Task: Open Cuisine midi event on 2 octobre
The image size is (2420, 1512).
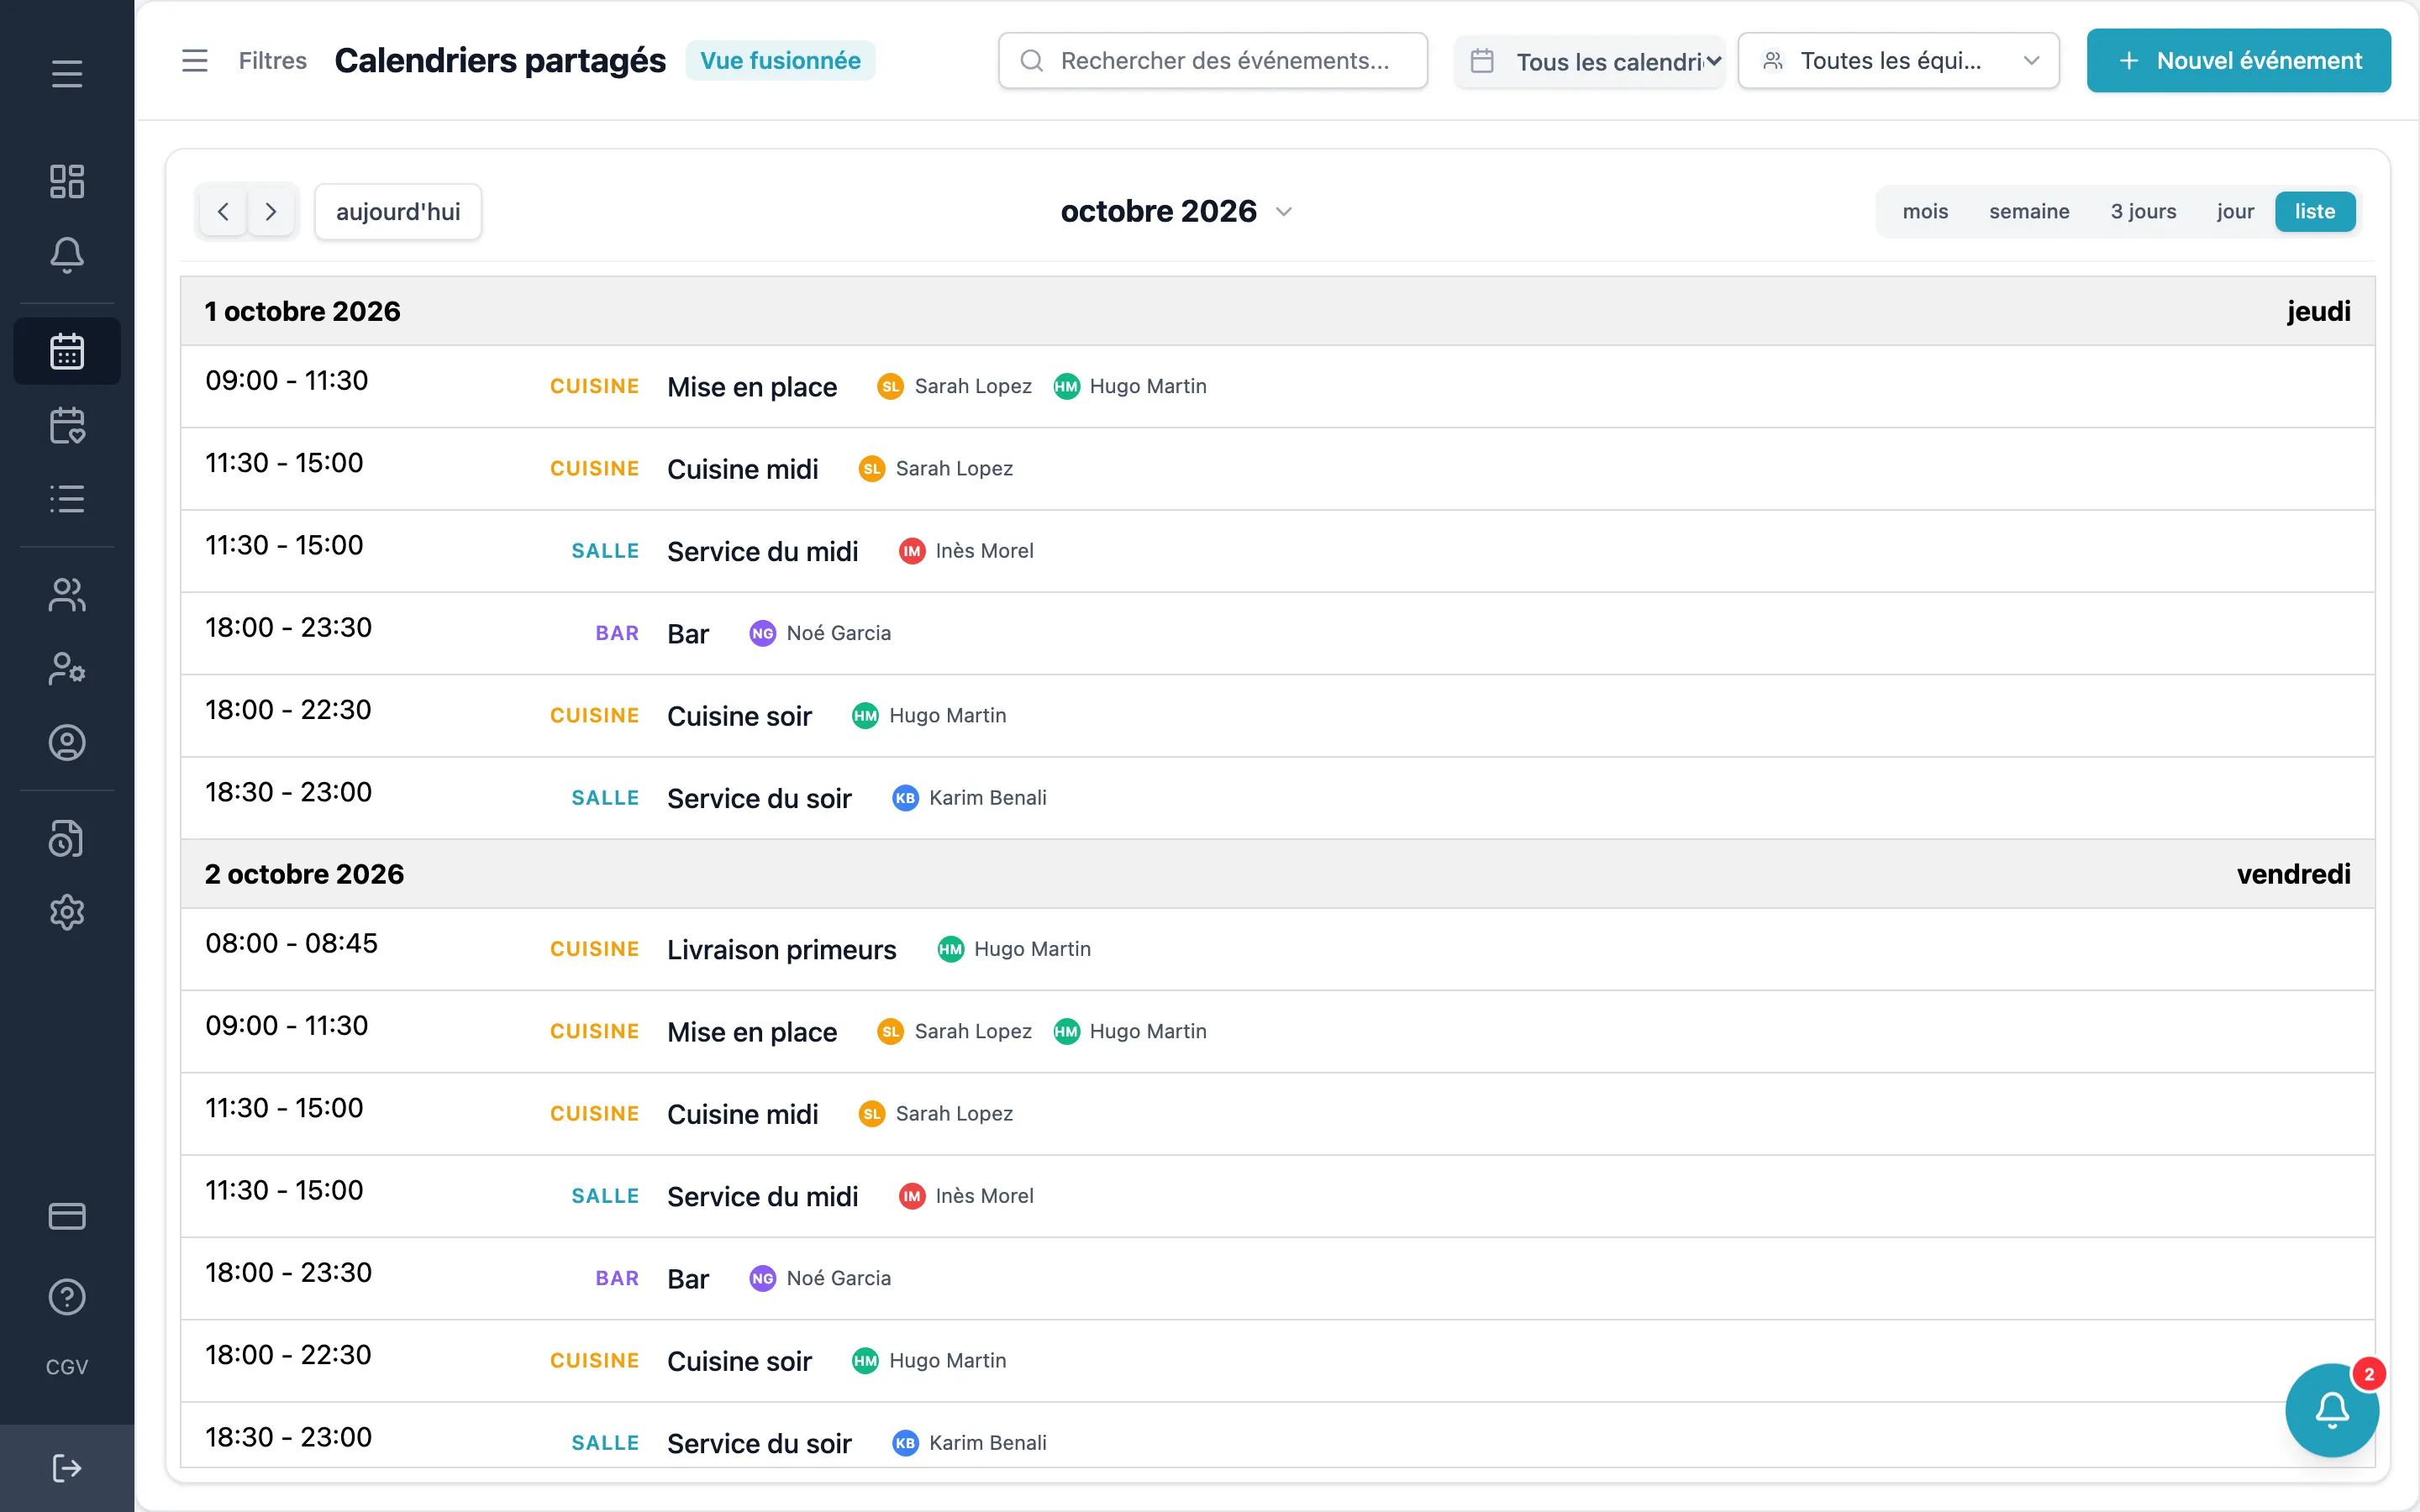Action: tap(1277, 1114)
